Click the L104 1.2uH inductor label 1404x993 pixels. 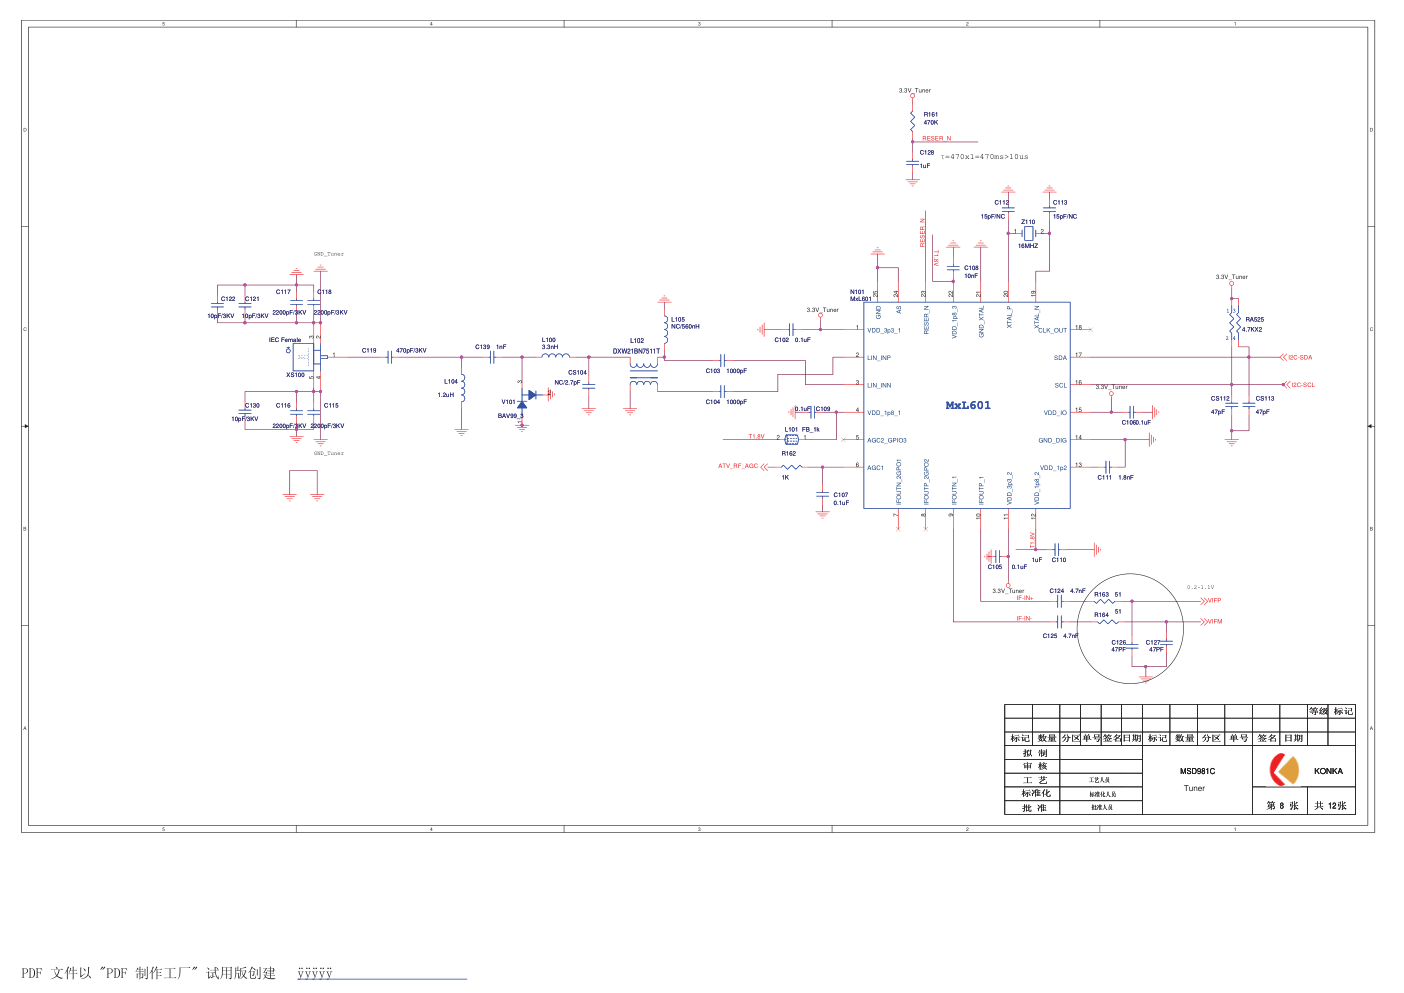click(x=448, y=388)
